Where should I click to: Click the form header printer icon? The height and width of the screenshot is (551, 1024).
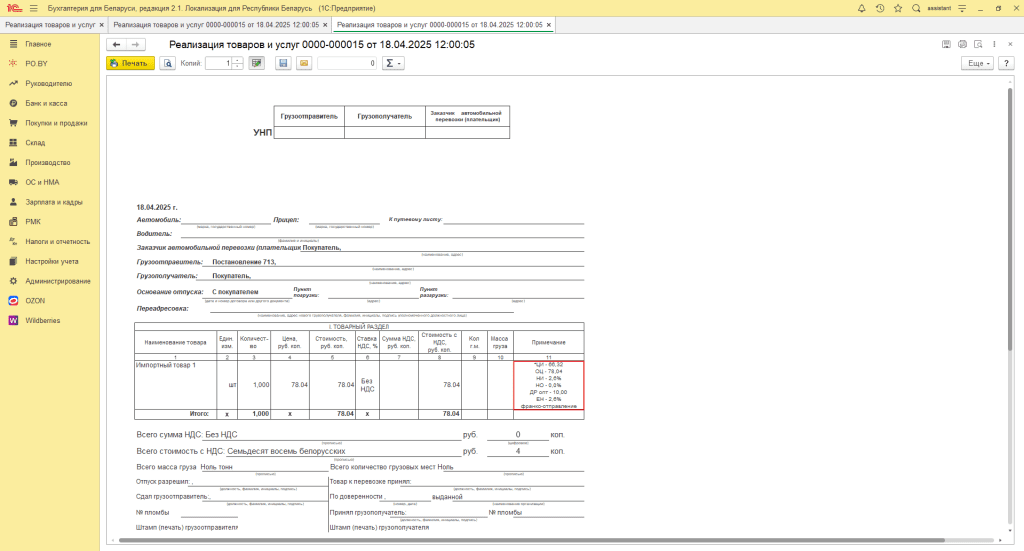coord(962,44)
